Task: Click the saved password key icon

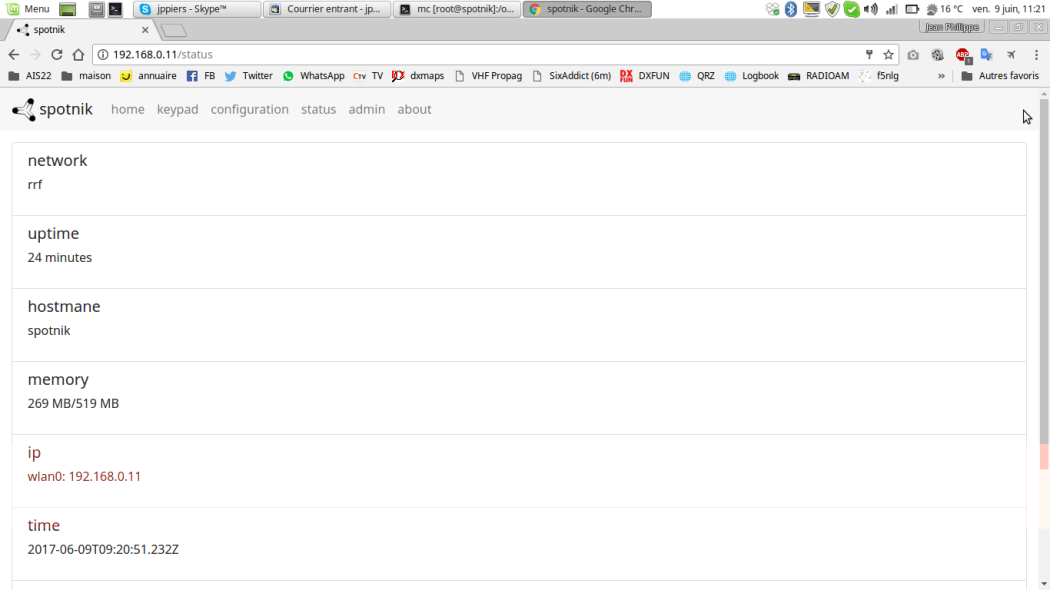Action: [869, 55]
